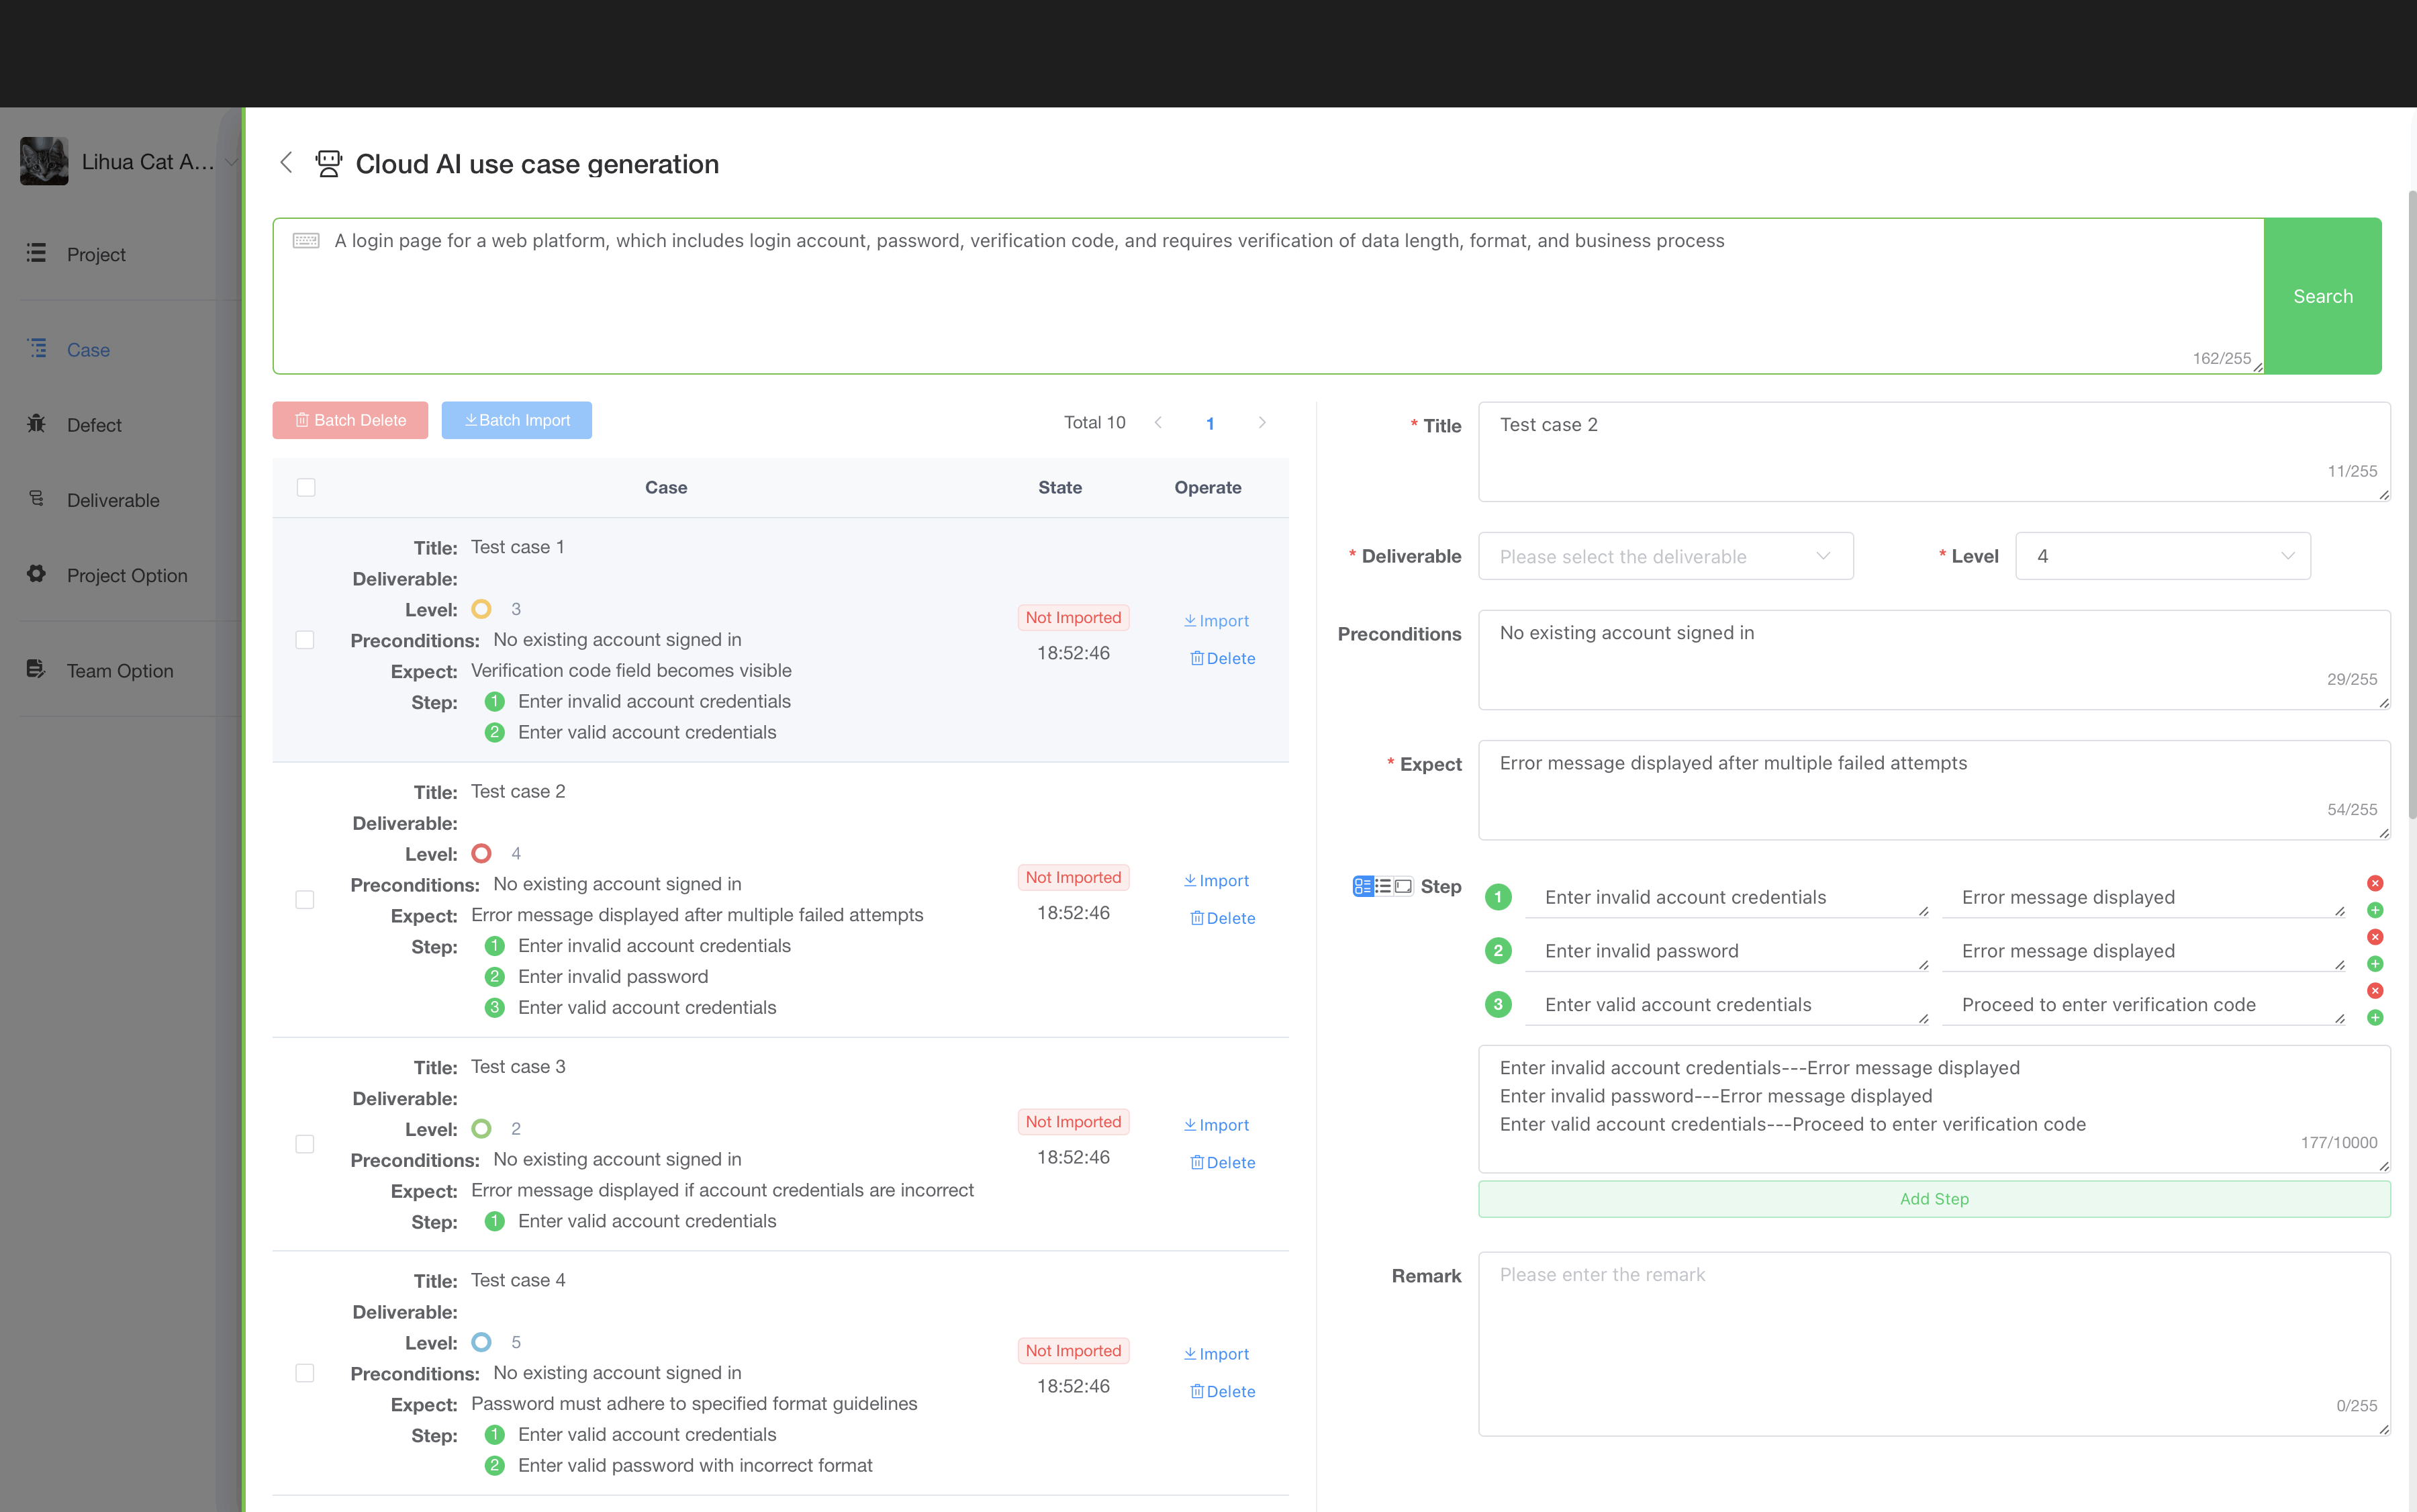The image size is (2417, 1512).
Task: Click the page vertical scrollbar
Action: pos(2411,505)
